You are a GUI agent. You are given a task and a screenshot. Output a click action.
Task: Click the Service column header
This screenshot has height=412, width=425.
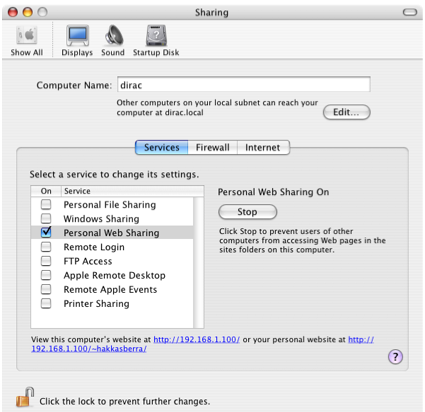[x=132, y=191]
